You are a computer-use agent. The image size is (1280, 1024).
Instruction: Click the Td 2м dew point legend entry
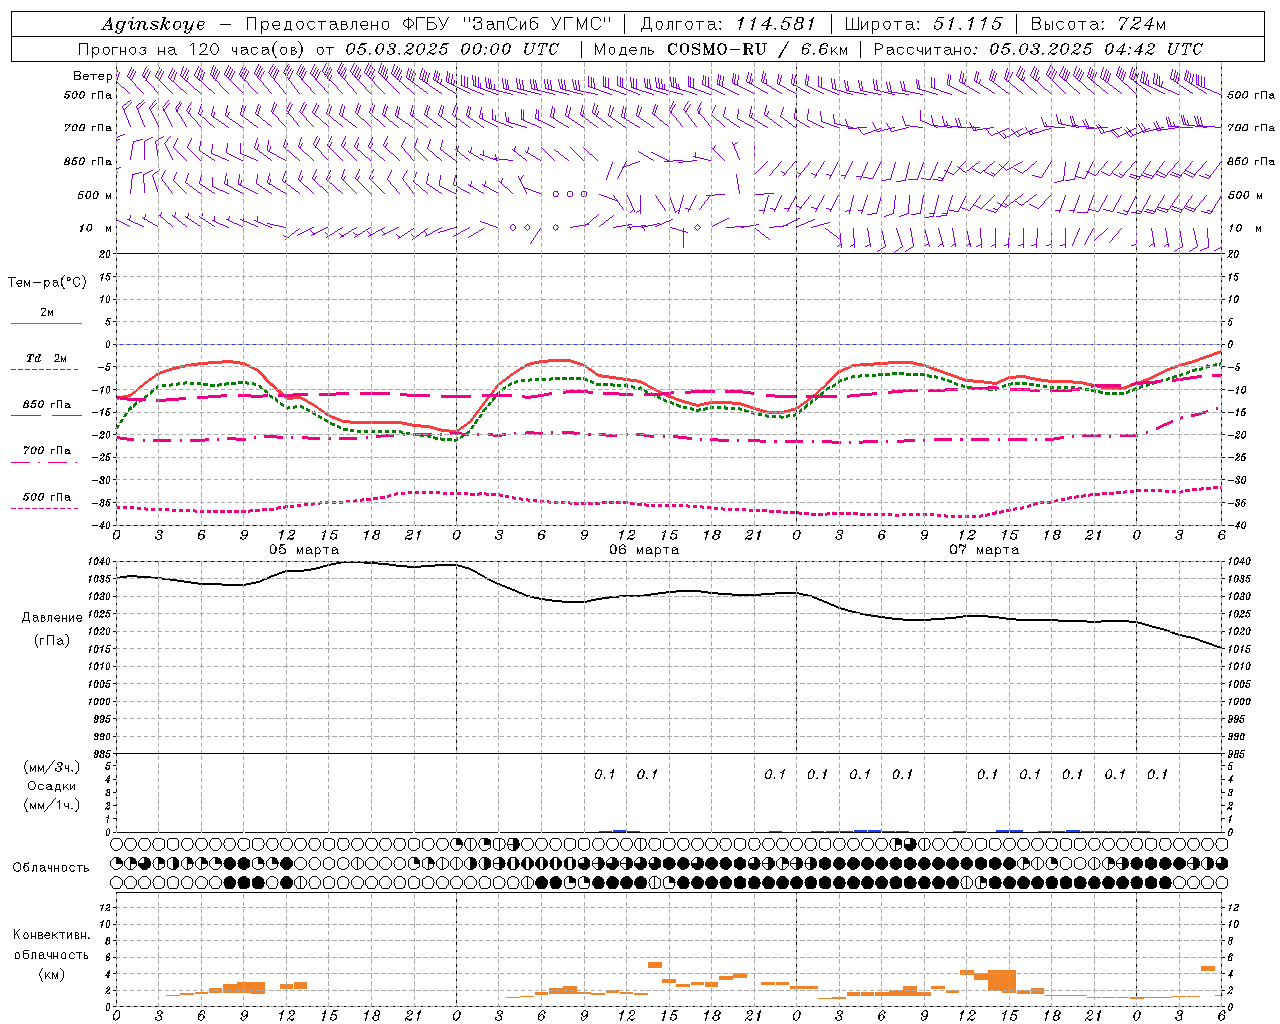tap(46, 358)
